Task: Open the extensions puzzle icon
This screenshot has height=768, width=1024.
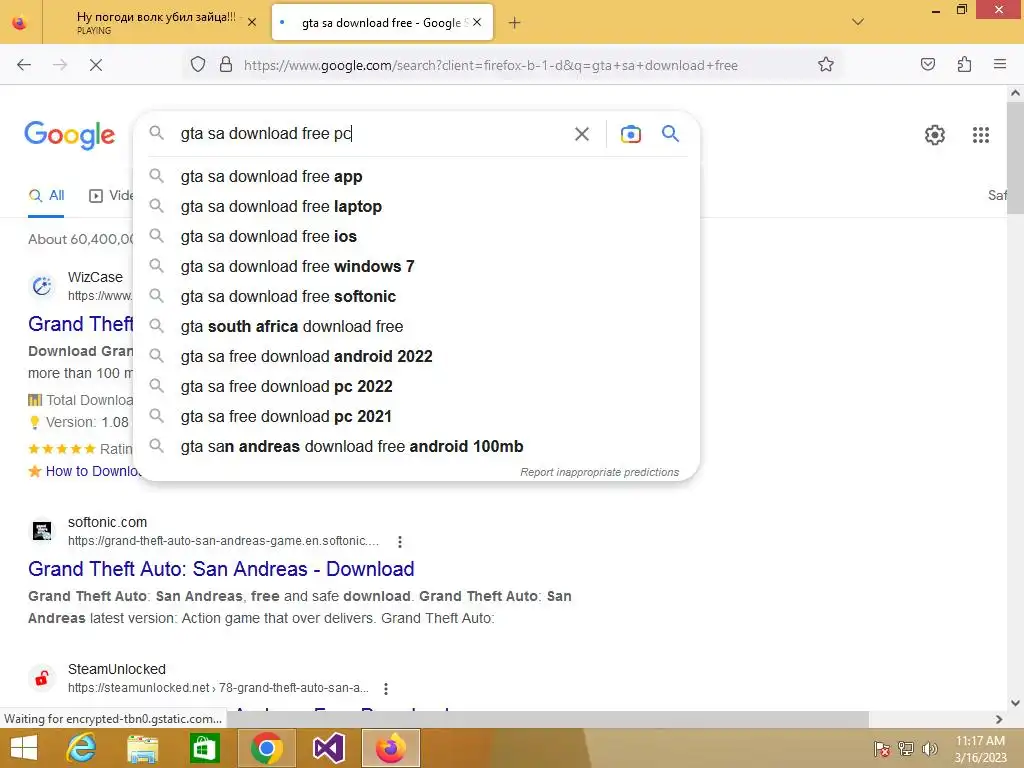Action: click(x=964, y=65)
